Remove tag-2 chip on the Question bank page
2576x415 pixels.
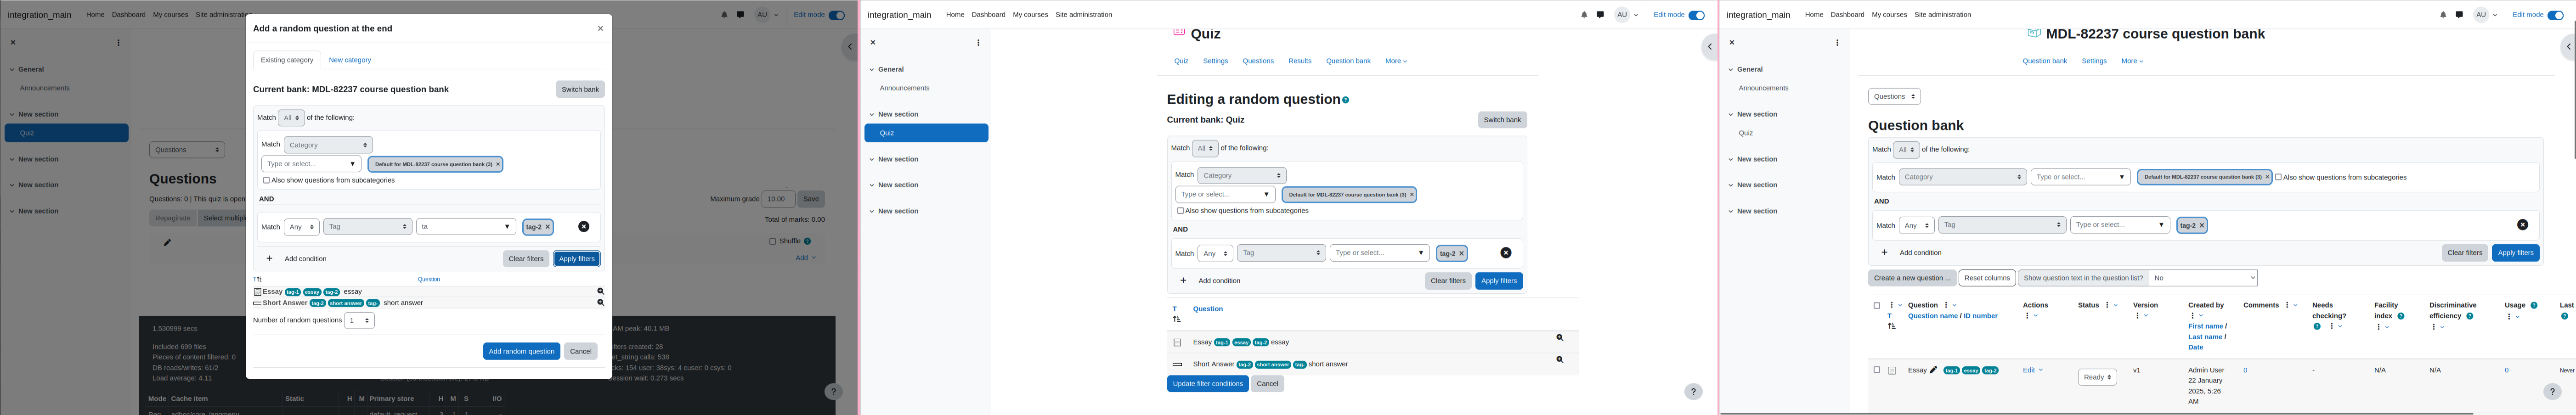(x=2201, y=225)
